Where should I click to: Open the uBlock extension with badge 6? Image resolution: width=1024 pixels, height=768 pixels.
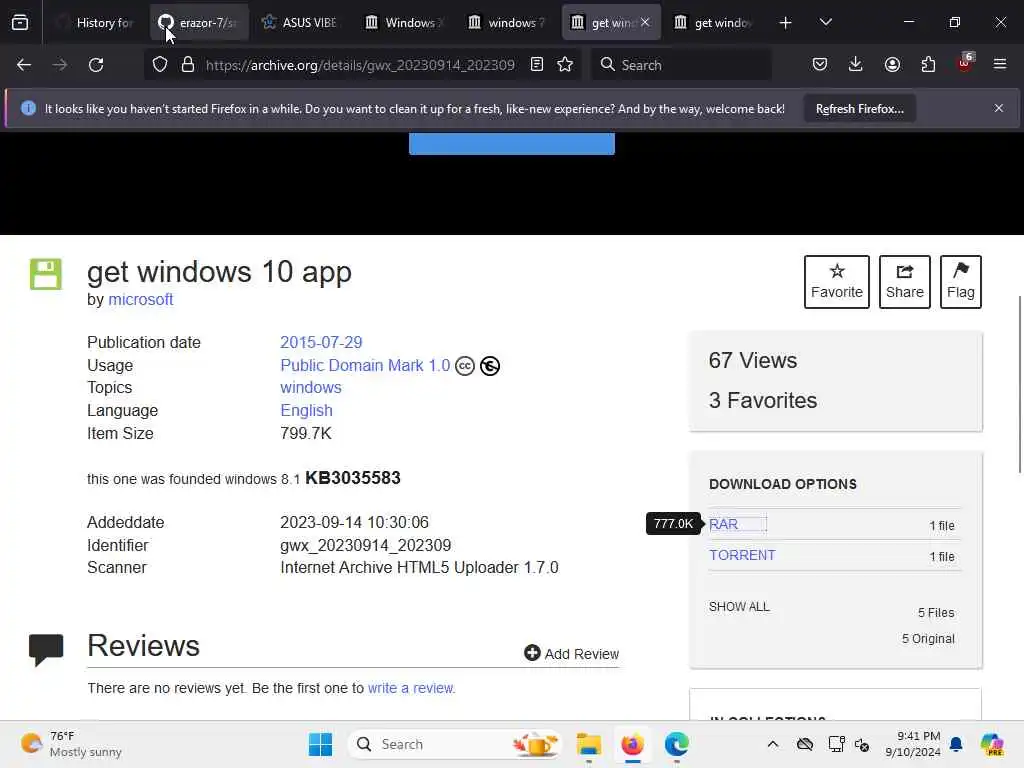tap(965, 63)
